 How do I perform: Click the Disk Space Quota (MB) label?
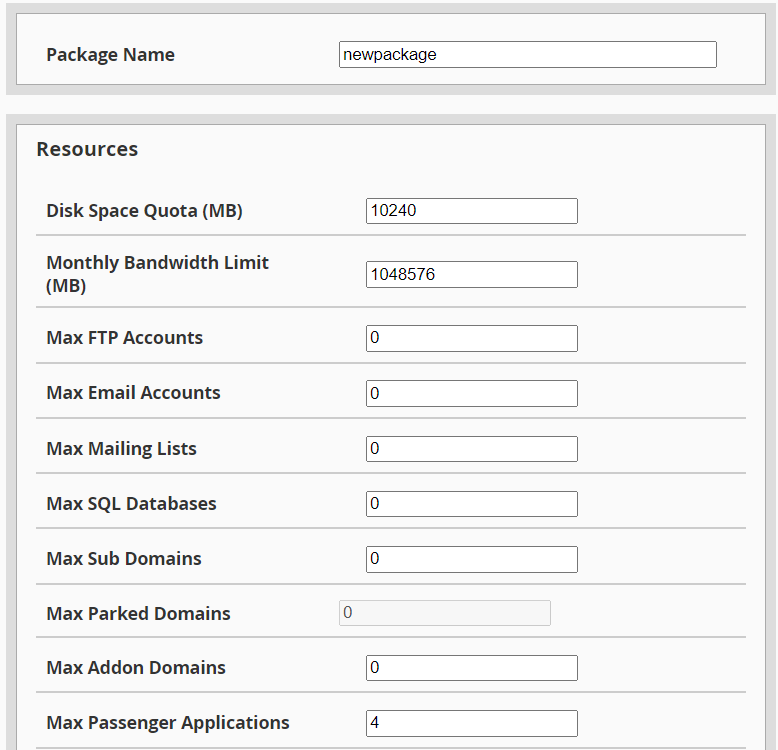[x=144, y=211]
